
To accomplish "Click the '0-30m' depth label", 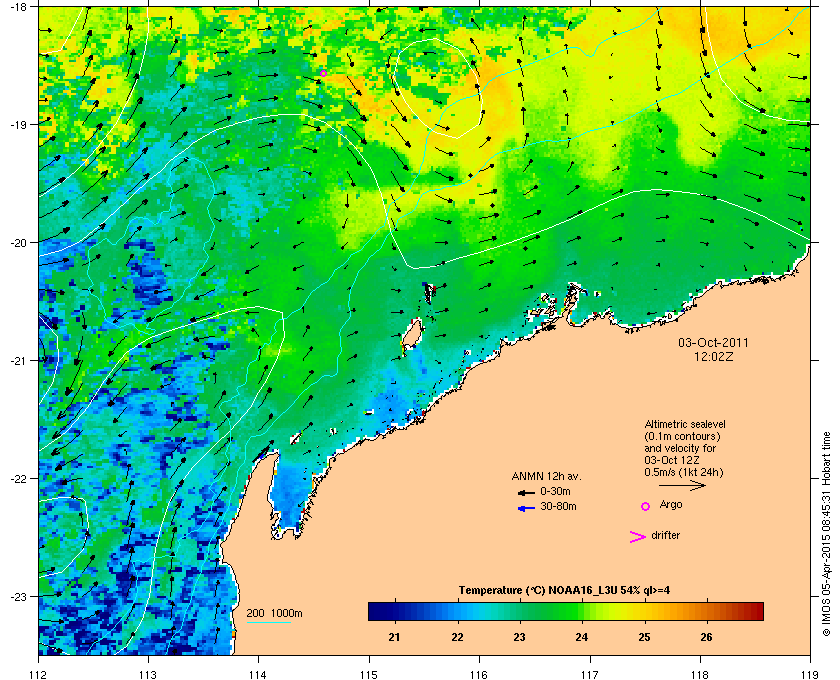I will pyautogui.click(x=555, y=491).
